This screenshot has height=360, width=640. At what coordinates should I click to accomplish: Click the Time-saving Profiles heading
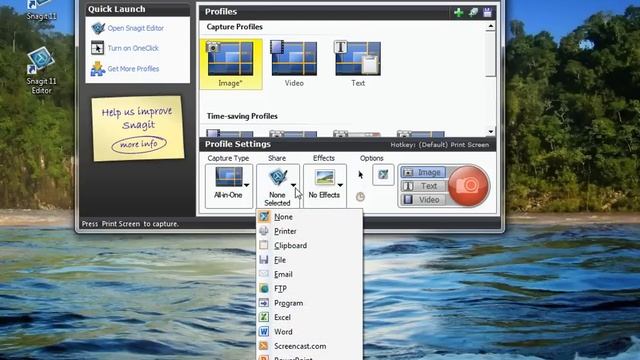click(x=242, y=116)
